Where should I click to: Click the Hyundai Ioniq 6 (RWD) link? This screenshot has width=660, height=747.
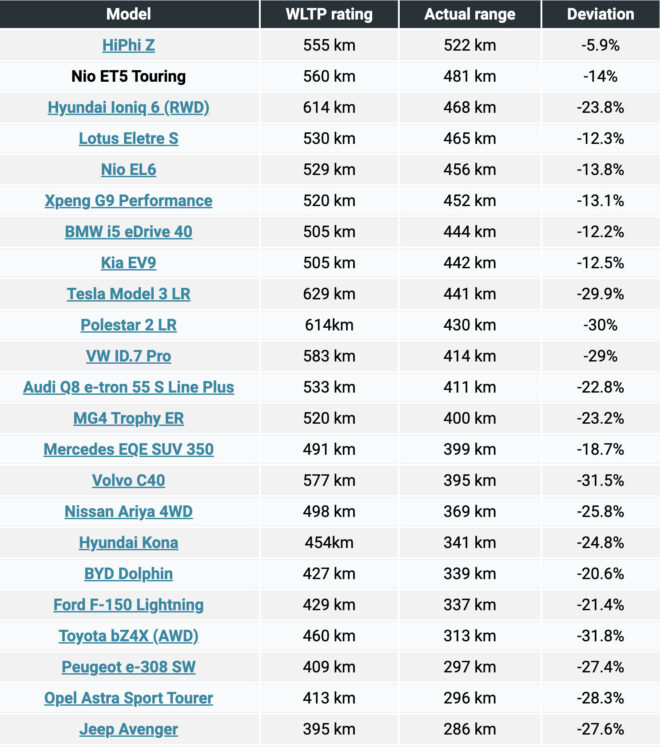pos(128,107)
